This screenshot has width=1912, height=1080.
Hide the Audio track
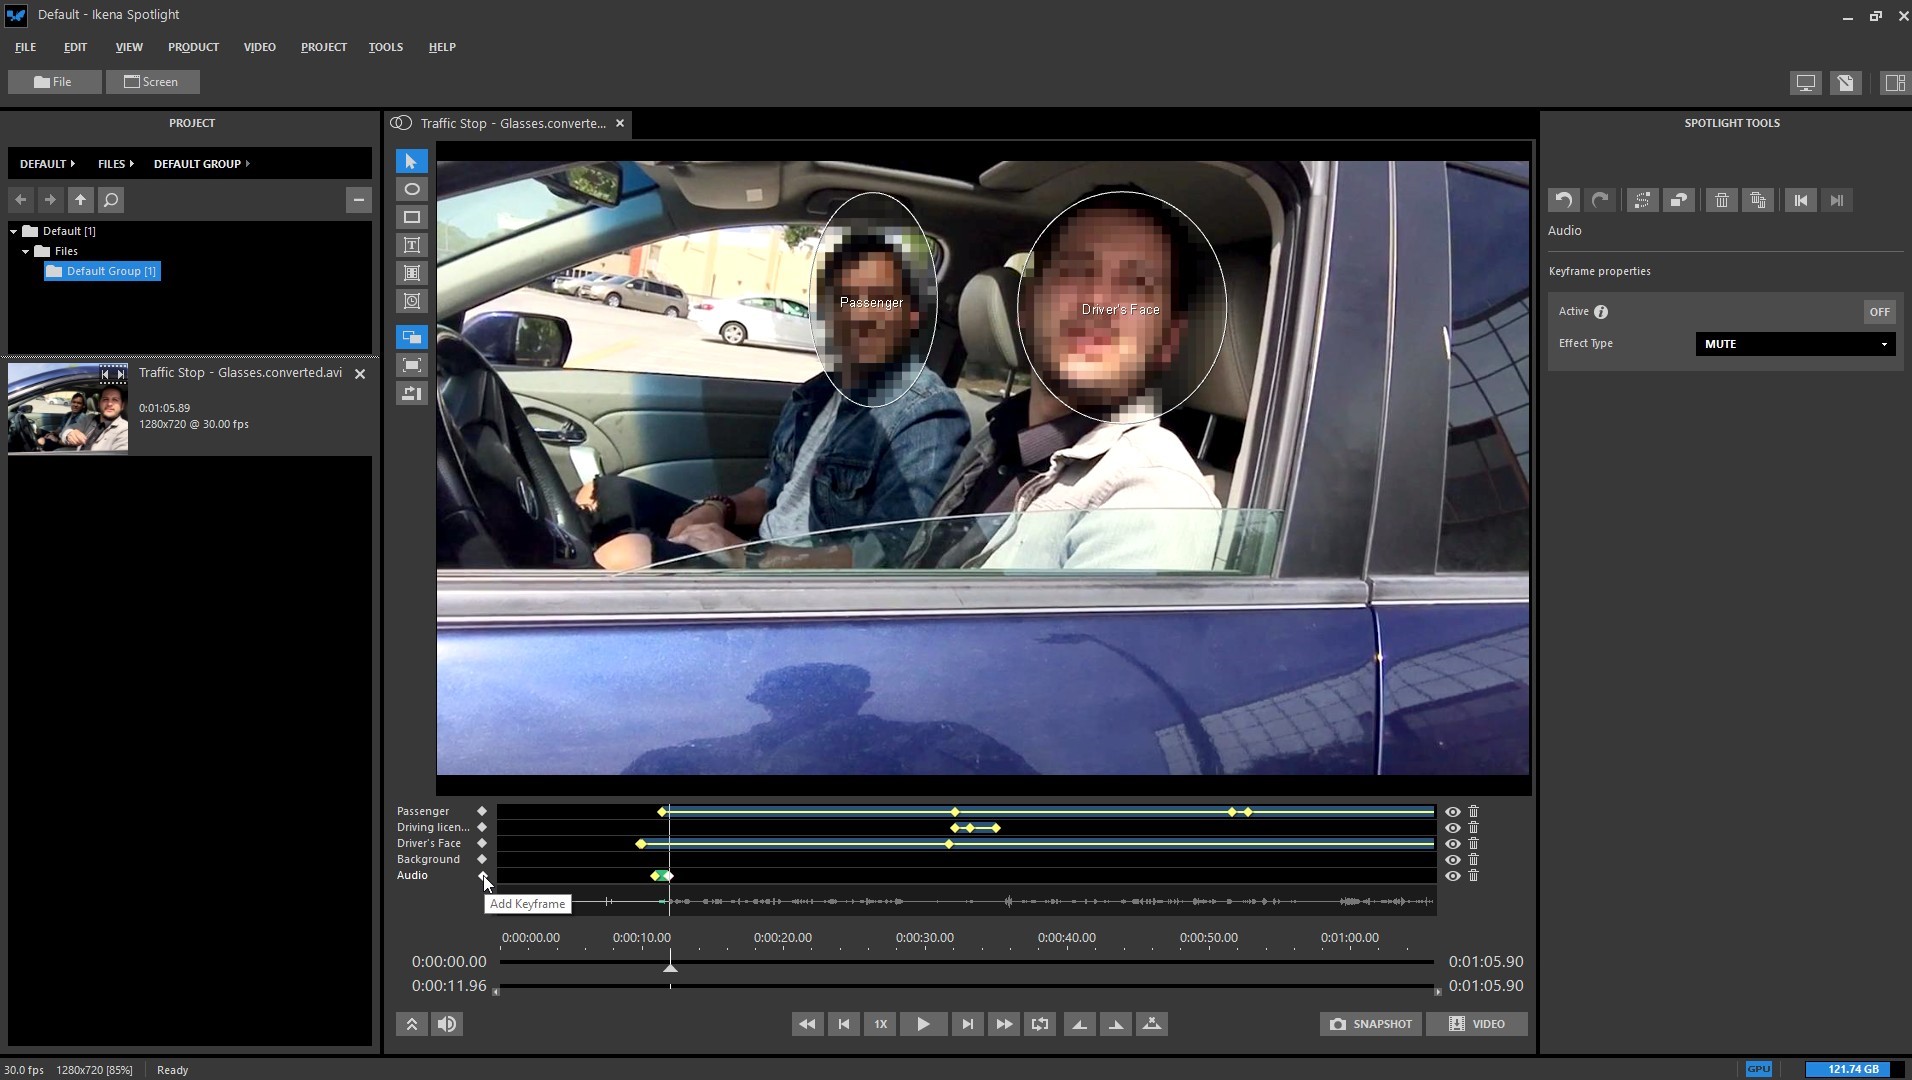point(1453,876)
